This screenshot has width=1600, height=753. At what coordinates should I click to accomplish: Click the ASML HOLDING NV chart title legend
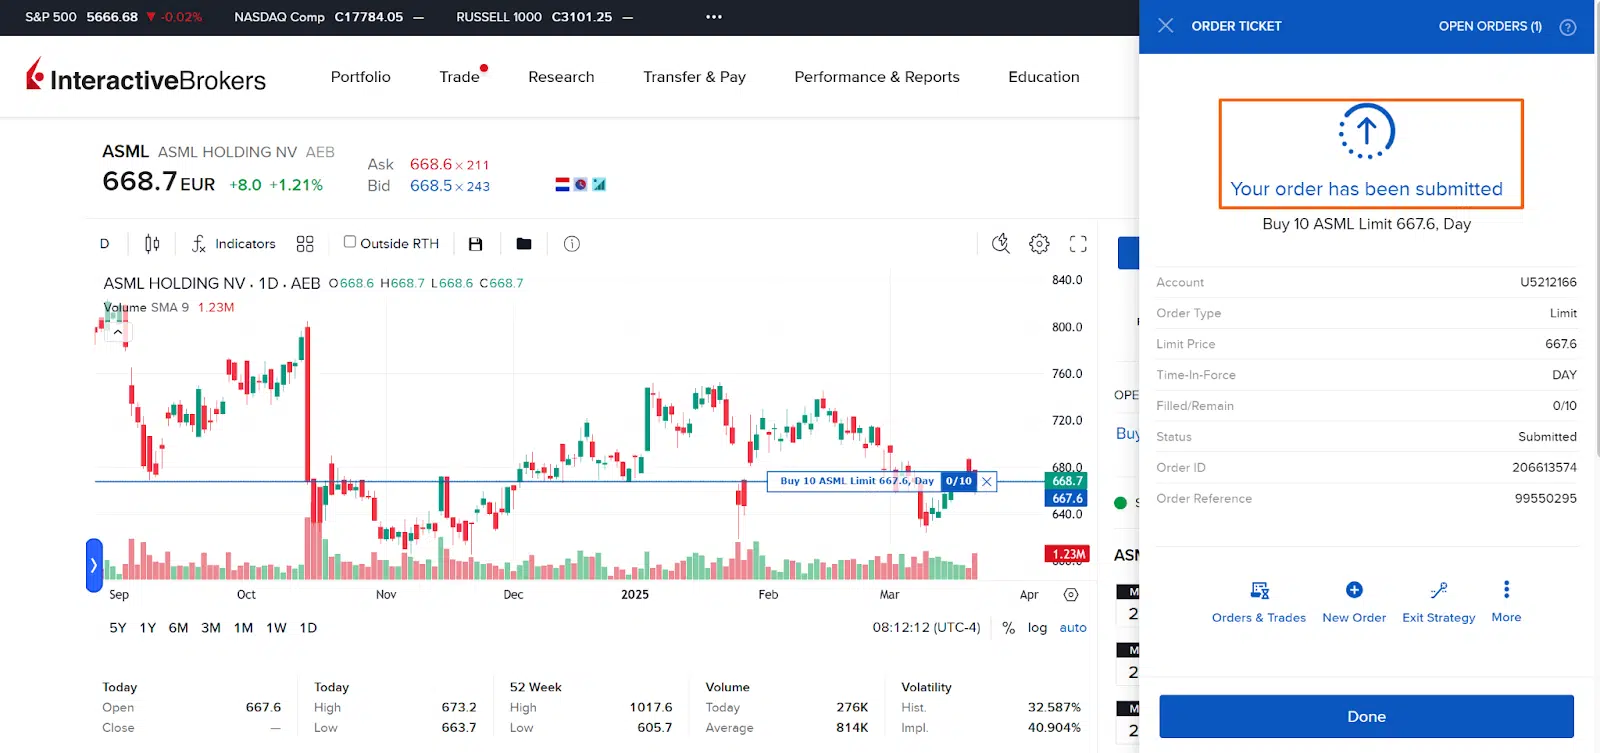[x=212, y=283]
